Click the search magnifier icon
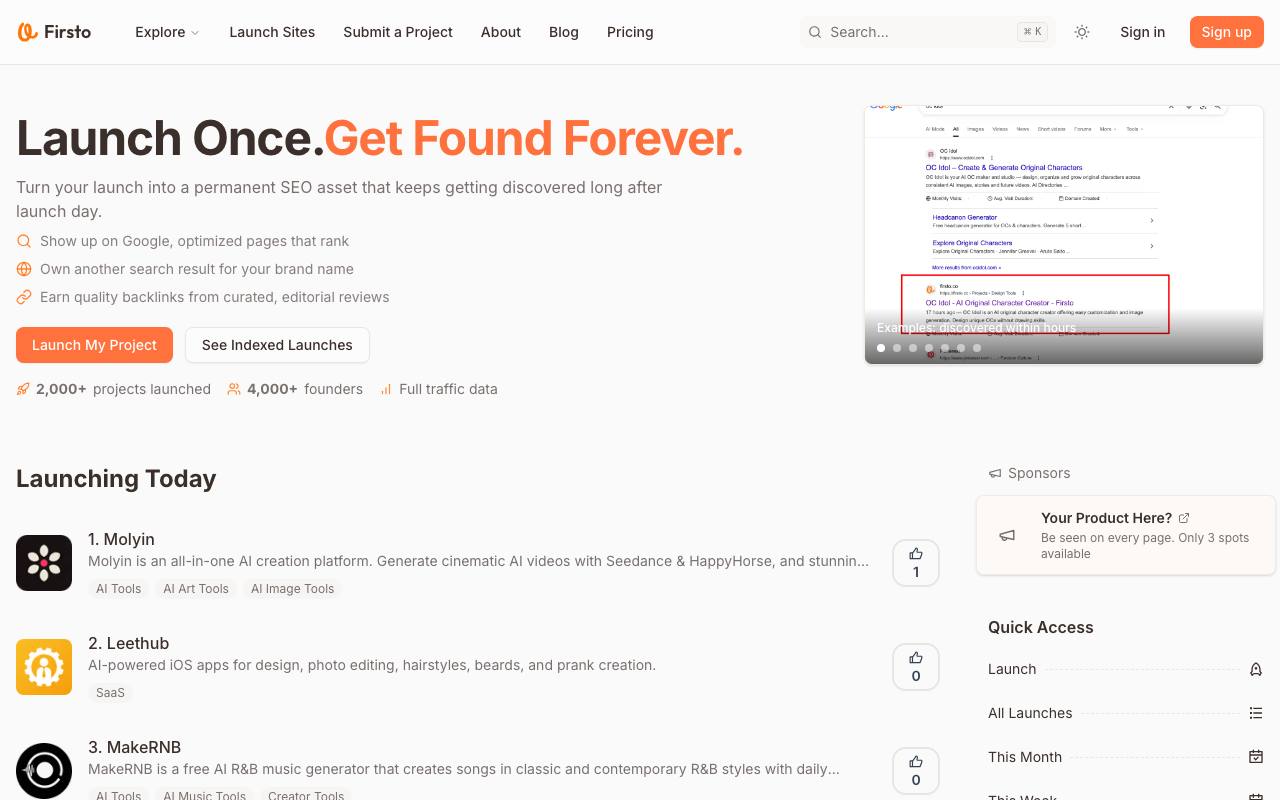Screen dimensions: 1280x800 tap(815, 32)
